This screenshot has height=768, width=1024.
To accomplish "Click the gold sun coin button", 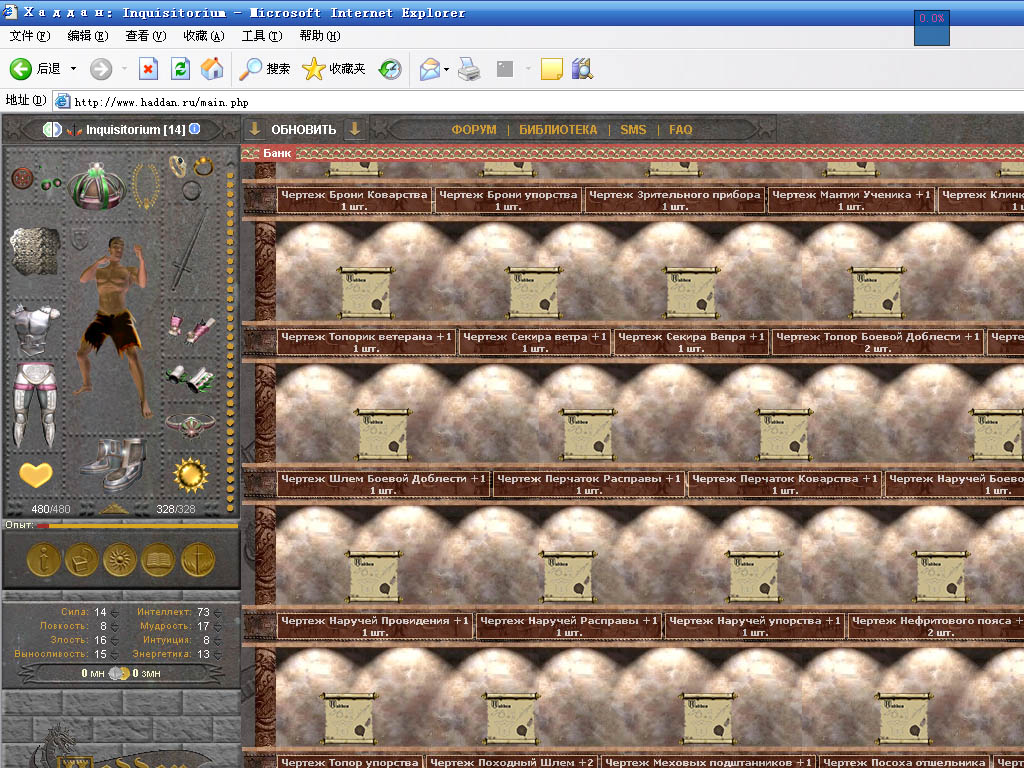I will (x=120, y=559).
